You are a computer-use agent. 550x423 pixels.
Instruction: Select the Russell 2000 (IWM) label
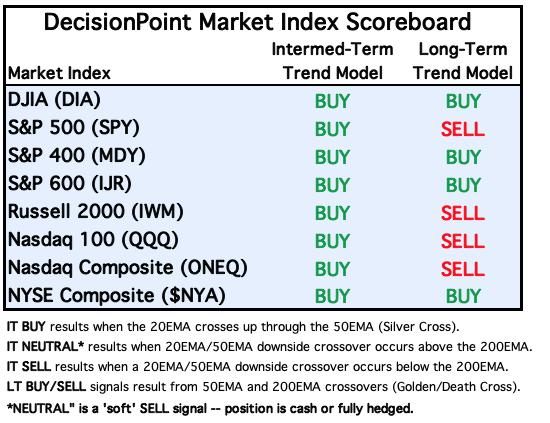(x=95, y=212)
